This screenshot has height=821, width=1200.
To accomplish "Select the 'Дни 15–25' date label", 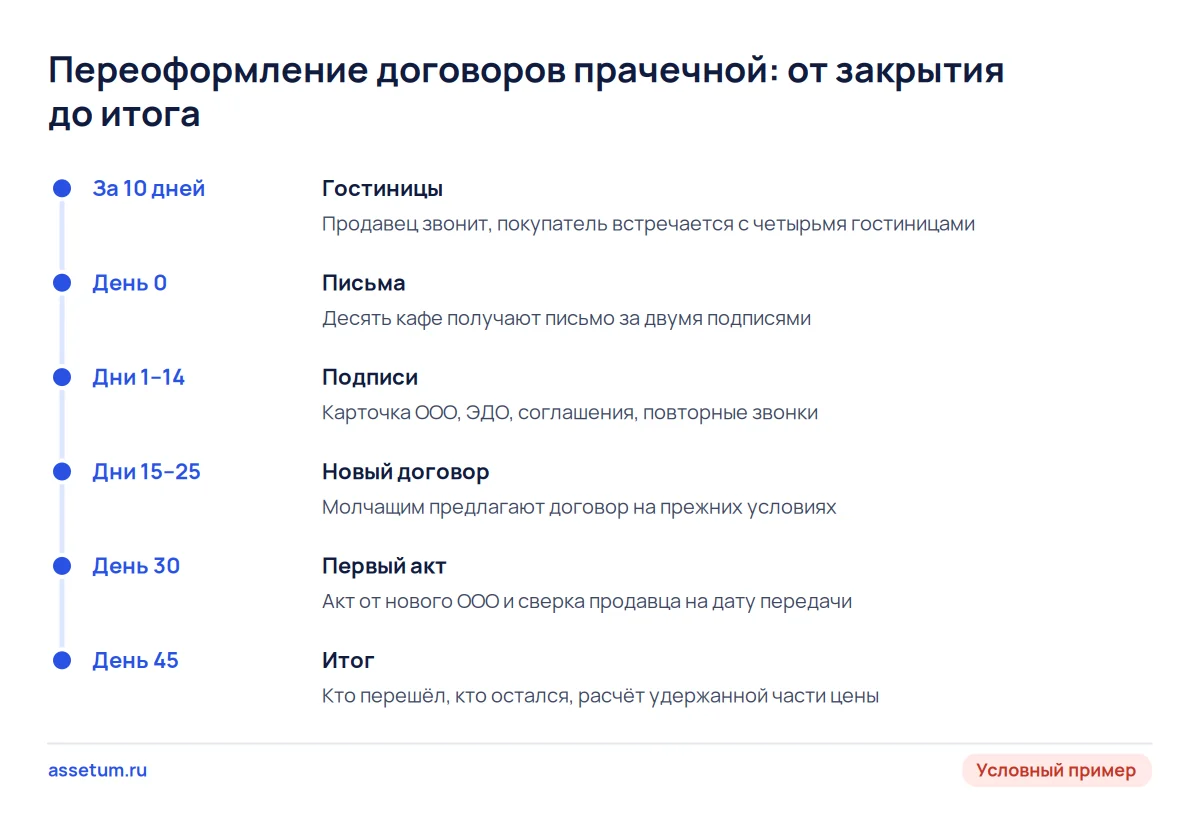I will (x=147, y=472).
